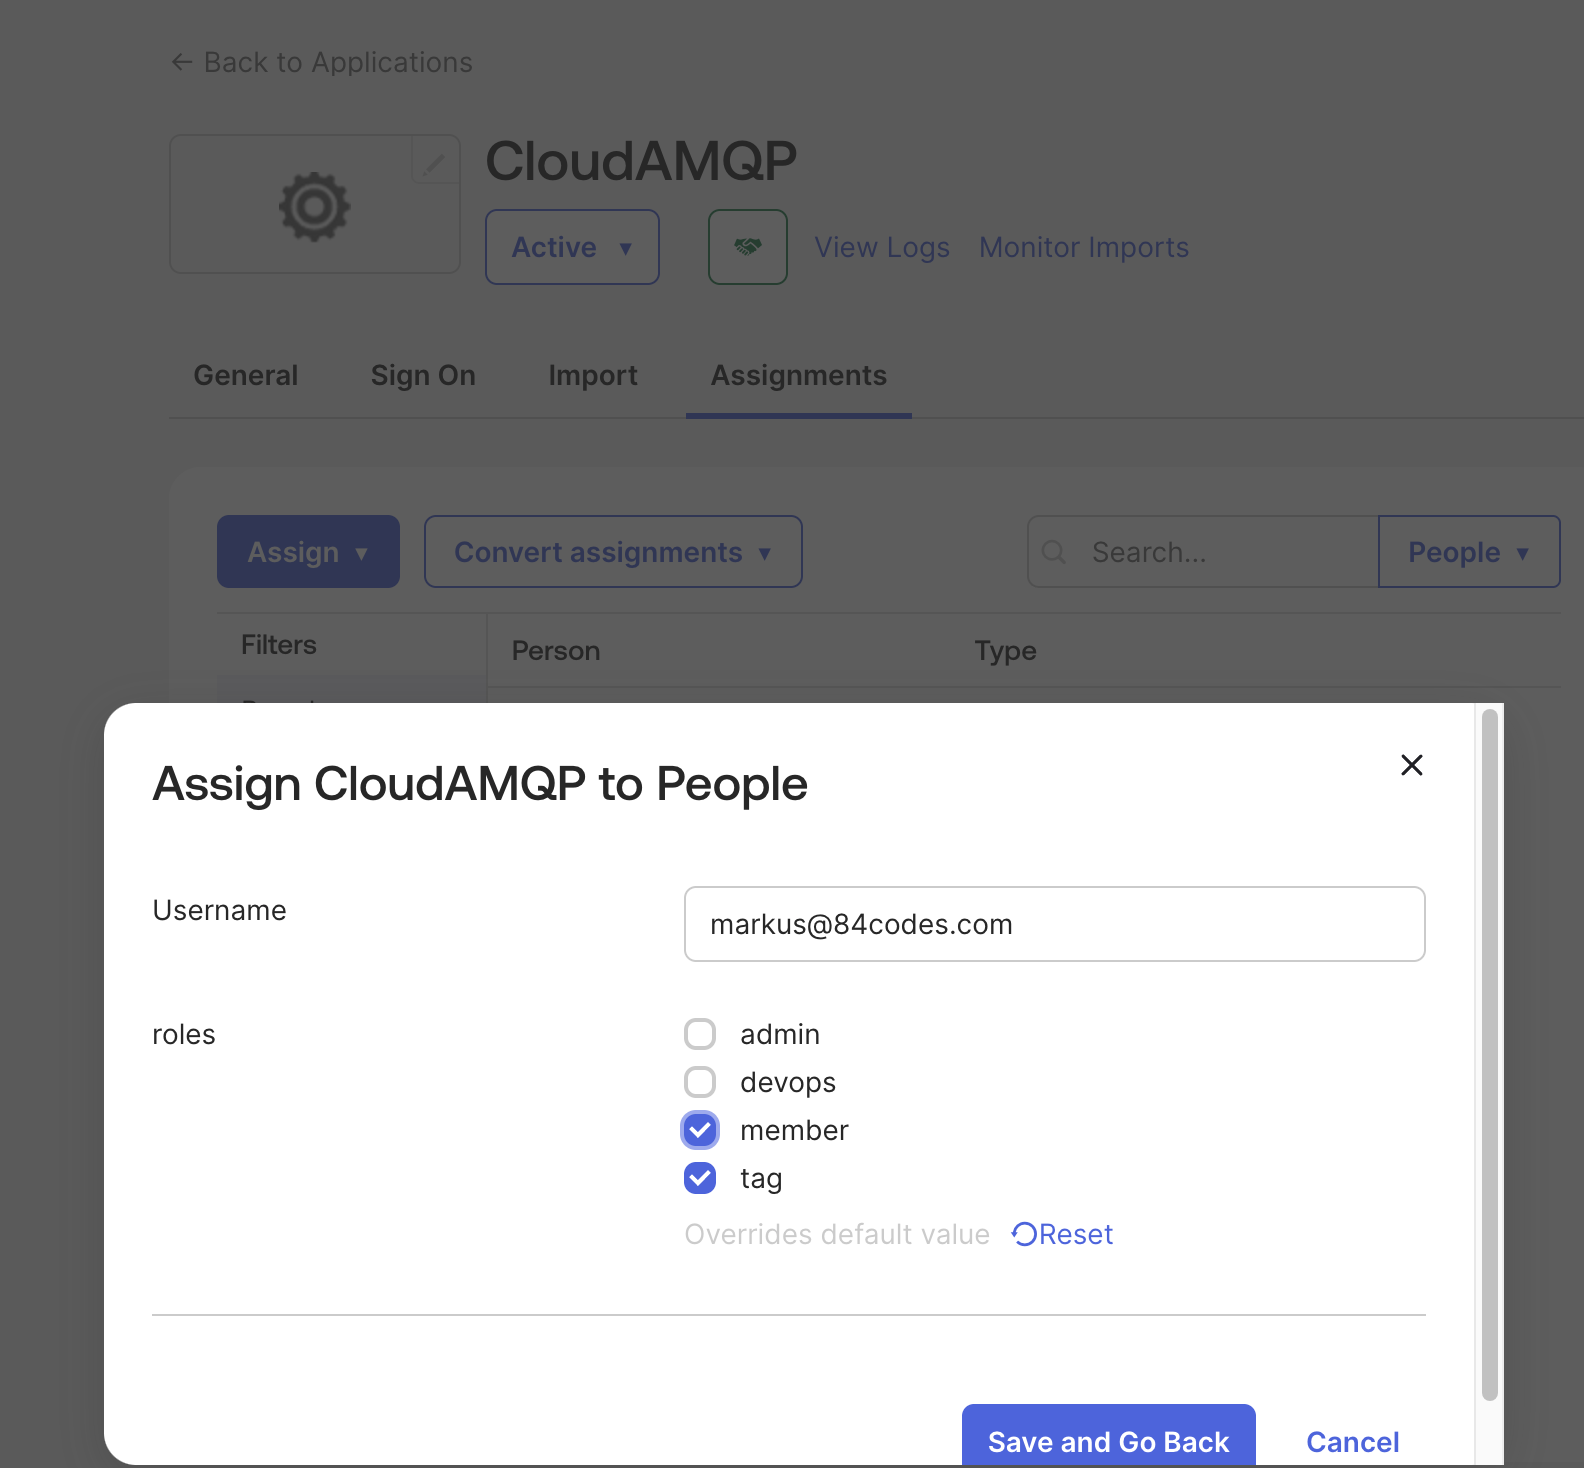Click the Search assignments field

1203,552
